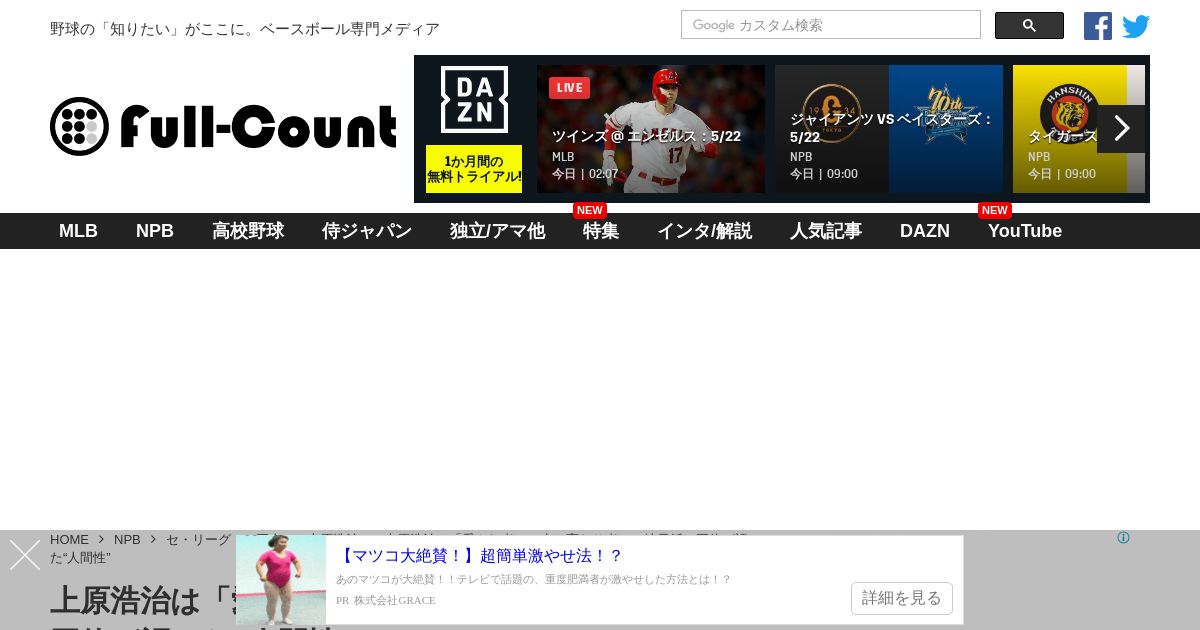The height and width of the screenshot is (630, 1200).
Task: Open the Twins at Angels live game card
Action: (651, 129)
